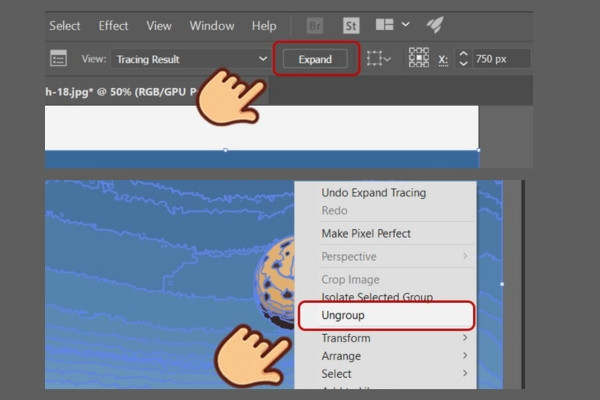Viewport: 600px width, 400px height.
Task: Open the Help menu
Action: point(264,26)
